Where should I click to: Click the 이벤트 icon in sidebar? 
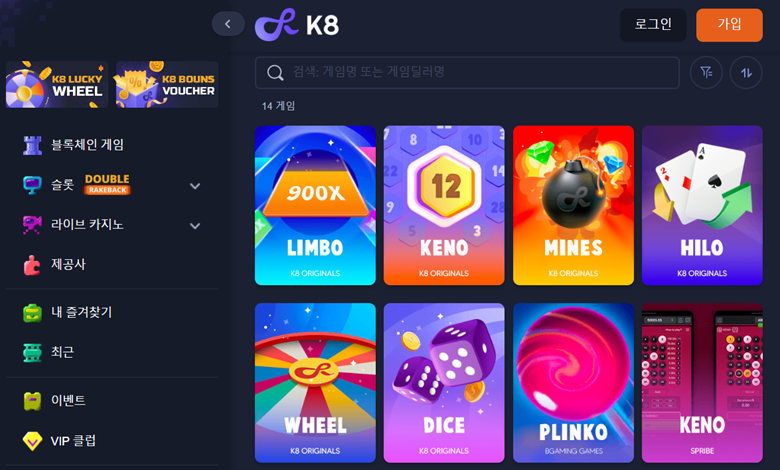point(32,401)
